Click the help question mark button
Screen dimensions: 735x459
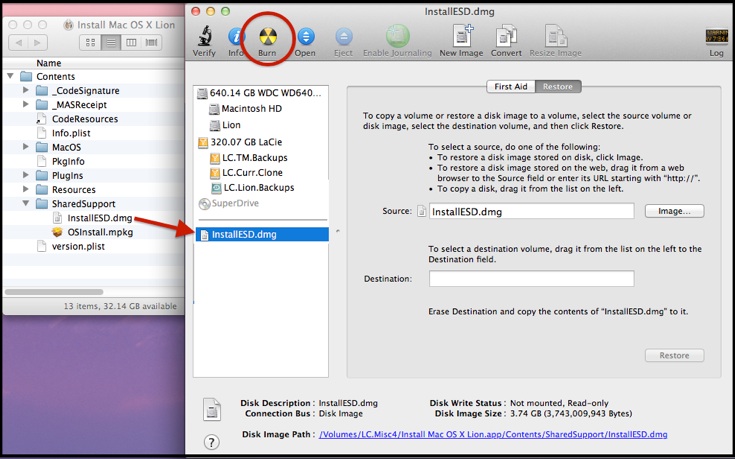211,442
